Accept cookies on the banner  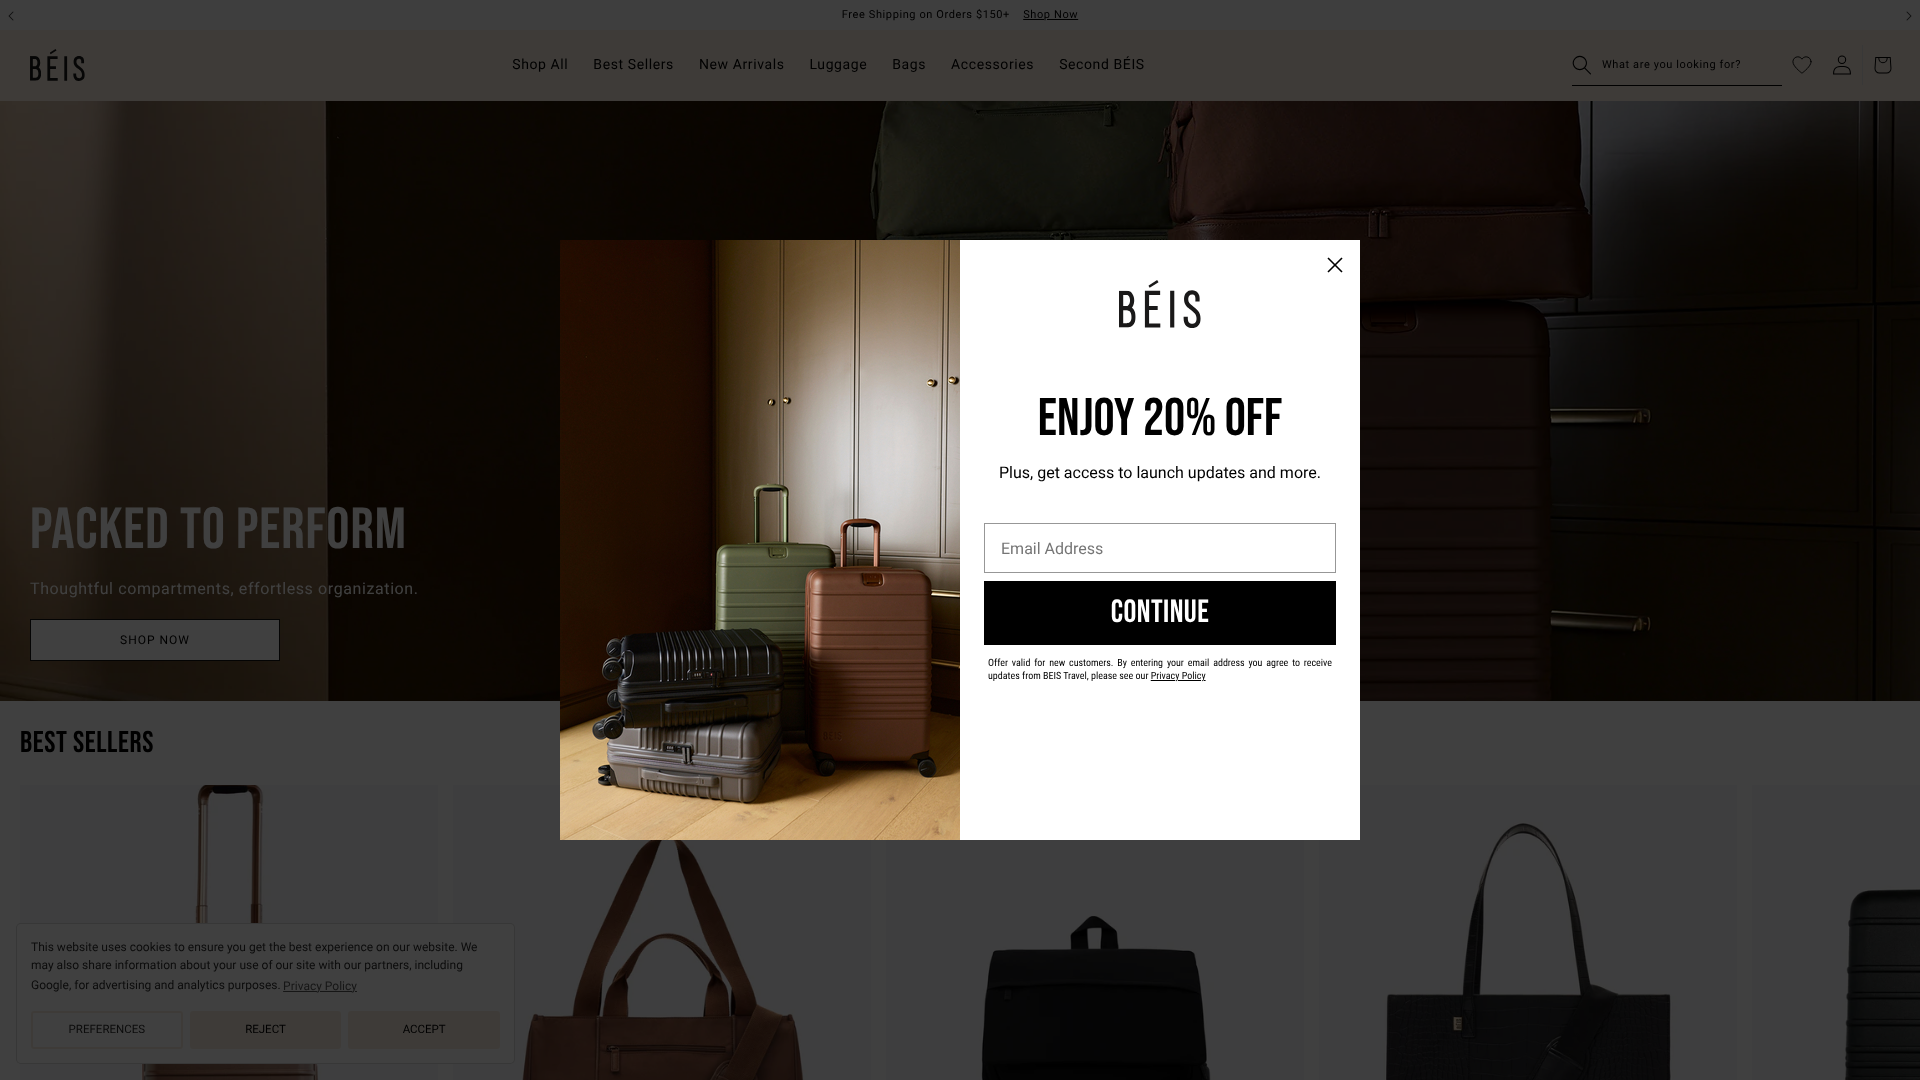click(424, 1029)
